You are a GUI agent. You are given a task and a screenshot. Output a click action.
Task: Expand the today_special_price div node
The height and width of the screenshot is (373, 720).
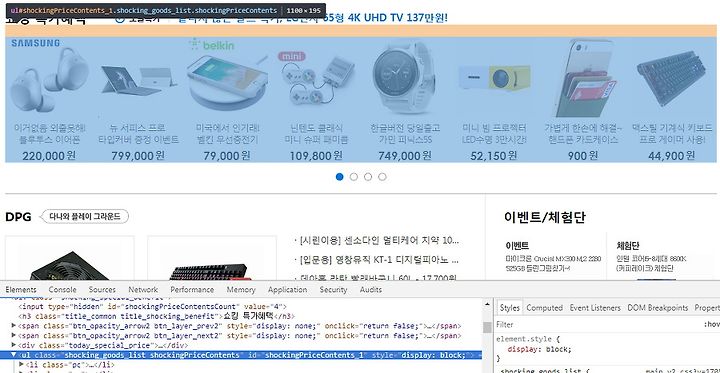(x=14, y=345)
